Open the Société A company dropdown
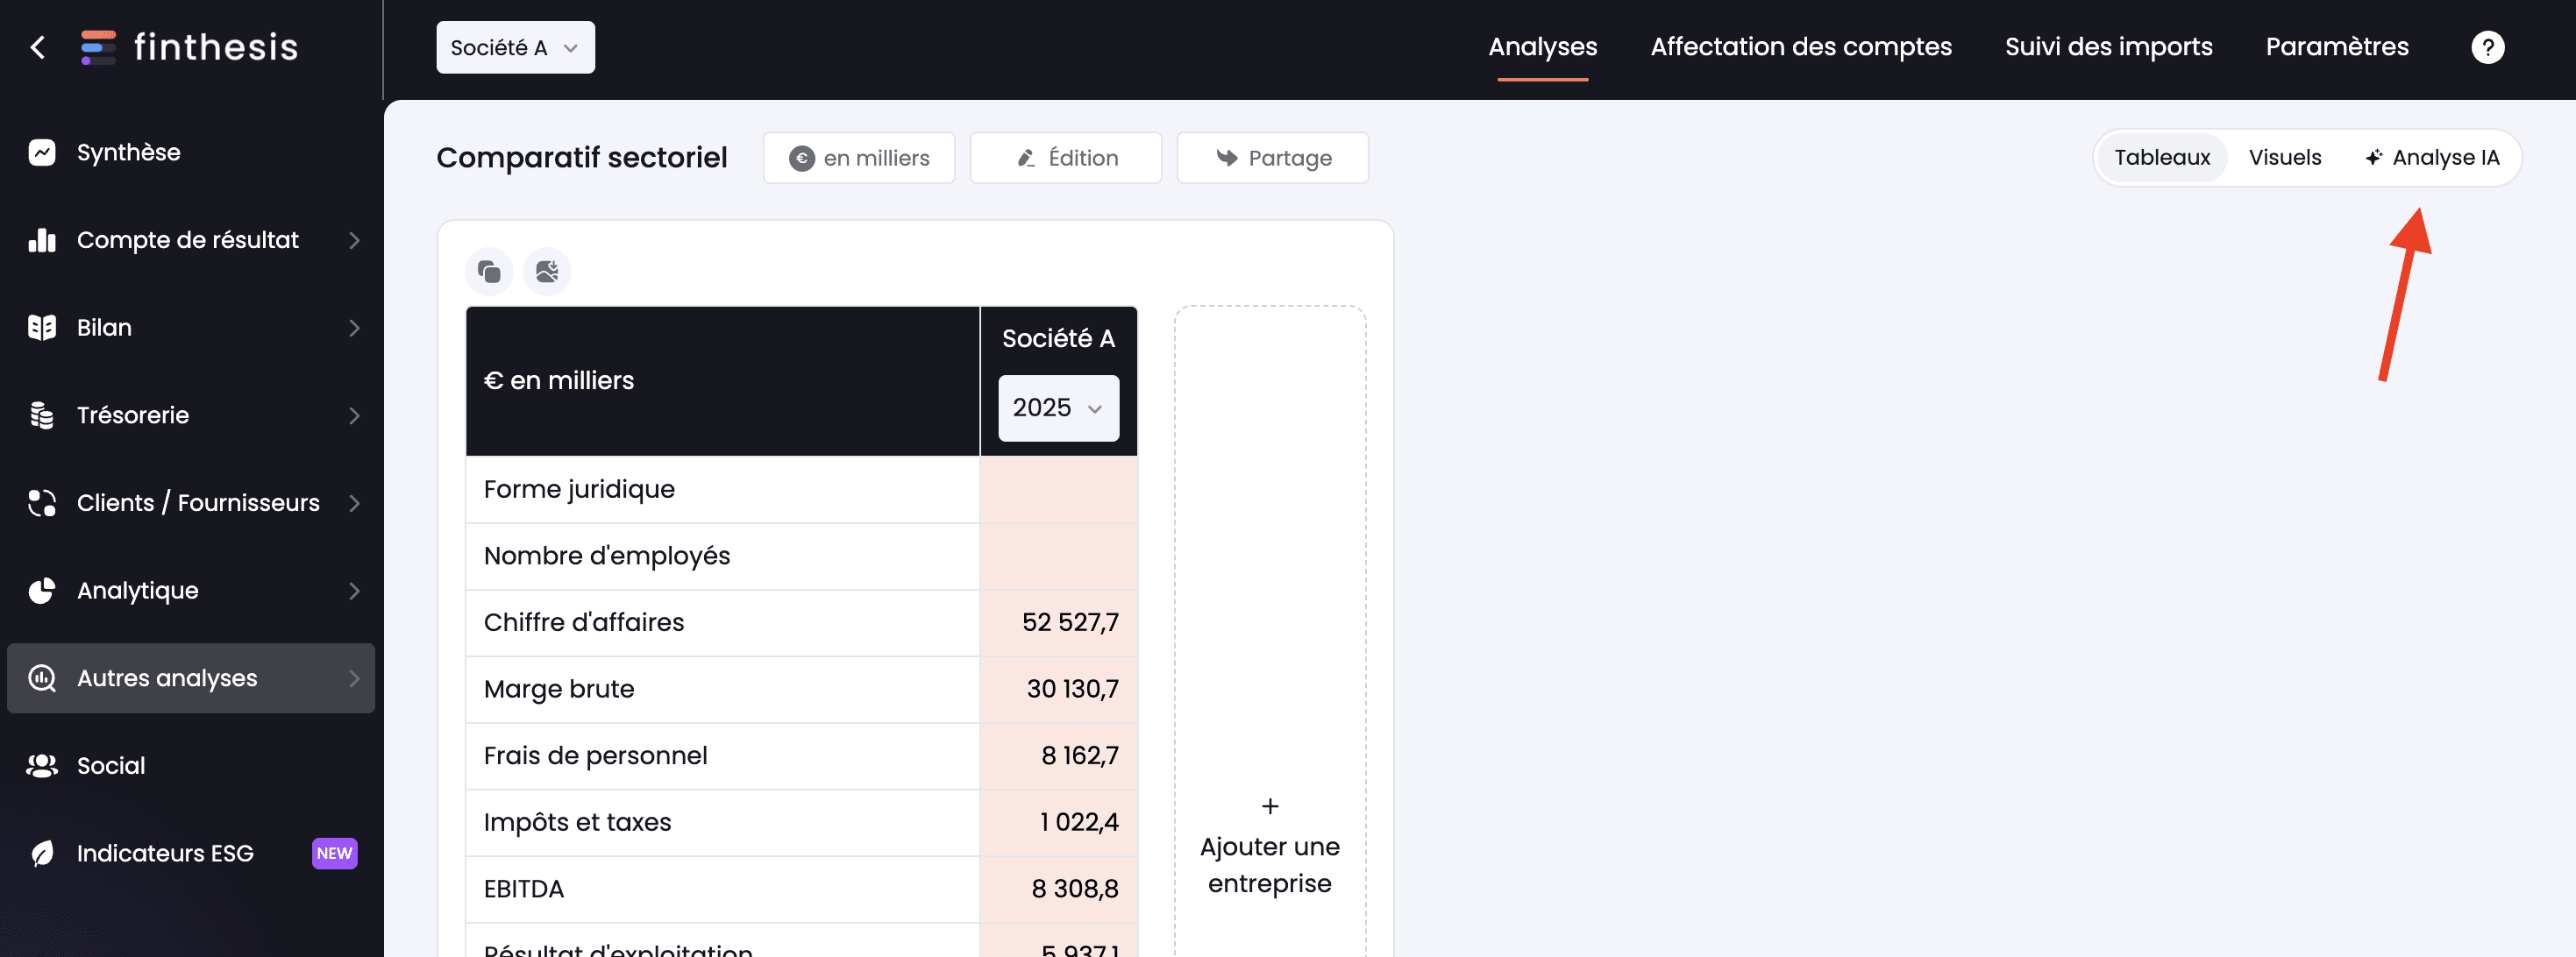 pyautogui.click(x=515, y=47)
